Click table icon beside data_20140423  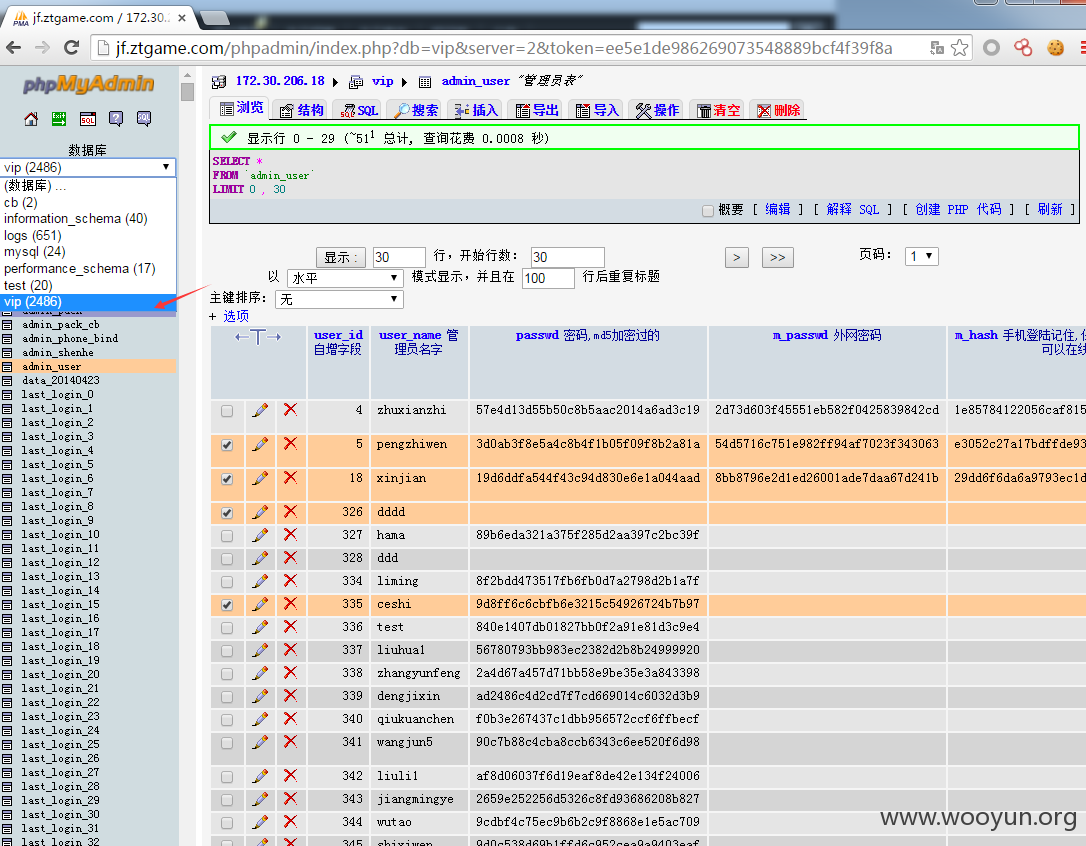pos(8,381)
